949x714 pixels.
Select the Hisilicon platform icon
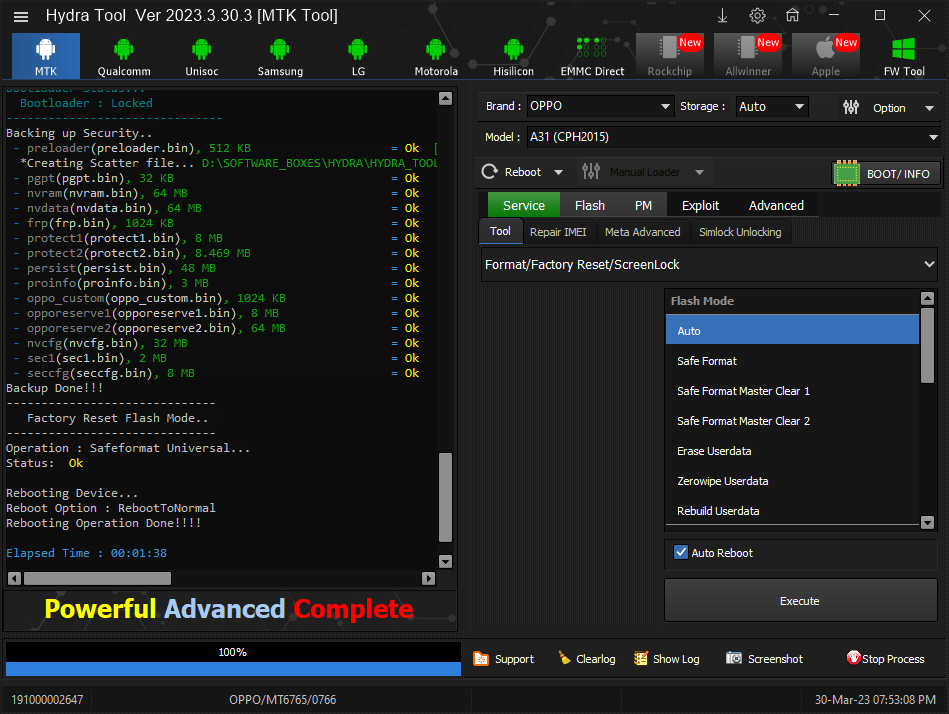(513, 56)
